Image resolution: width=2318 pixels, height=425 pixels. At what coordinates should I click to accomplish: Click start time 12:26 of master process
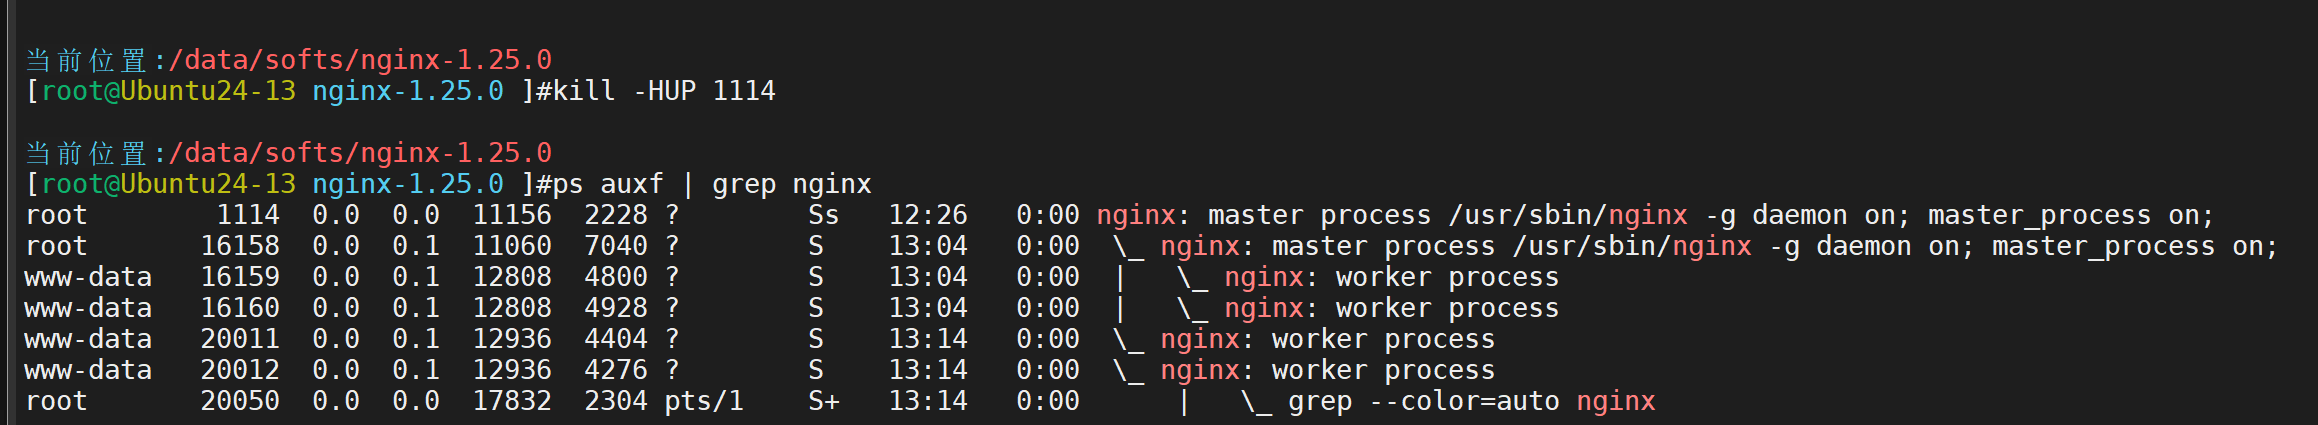[928, 215]
